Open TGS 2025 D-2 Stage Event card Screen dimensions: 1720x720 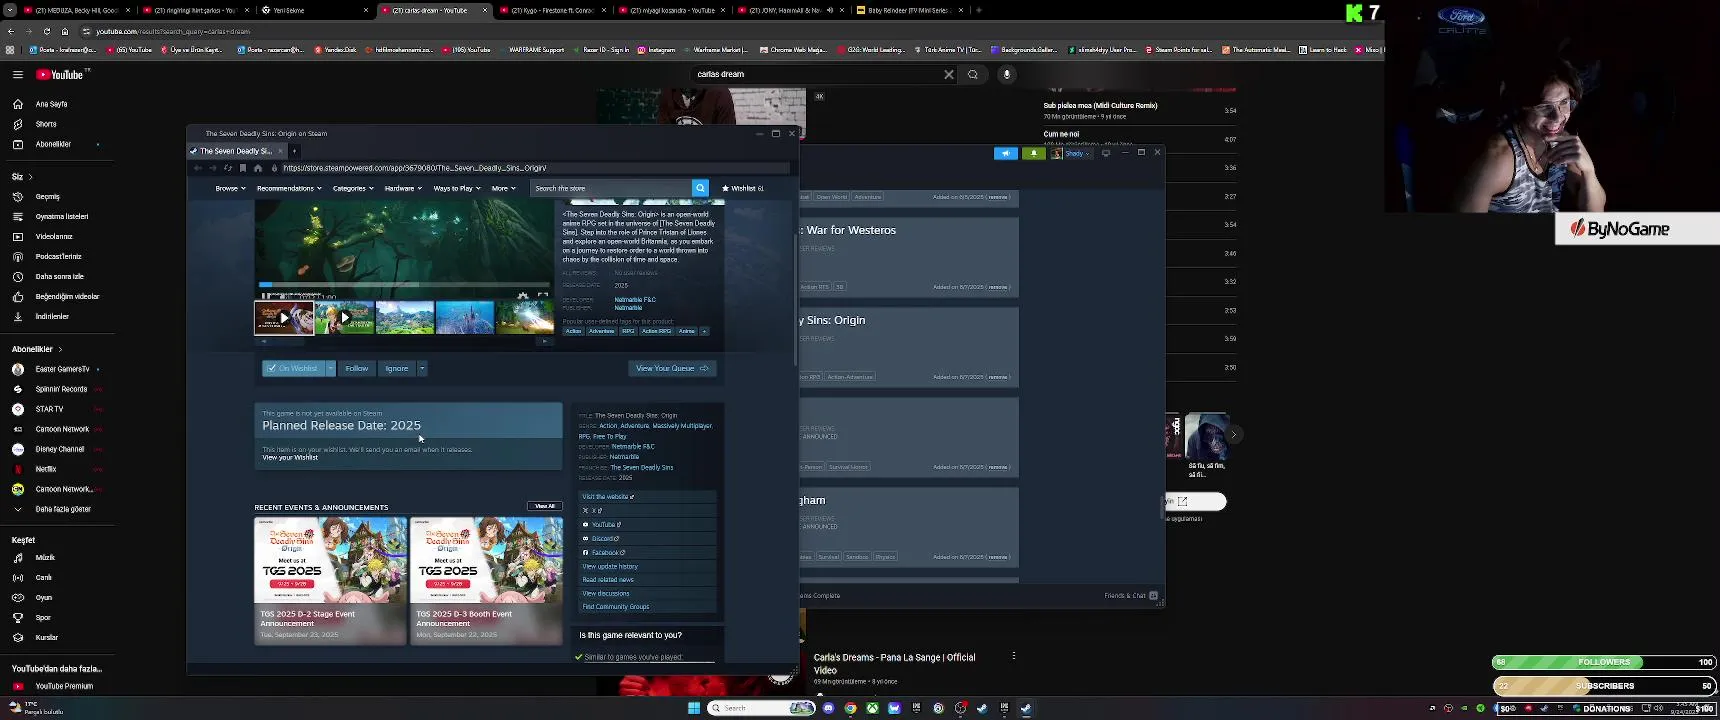pos(330,581)
